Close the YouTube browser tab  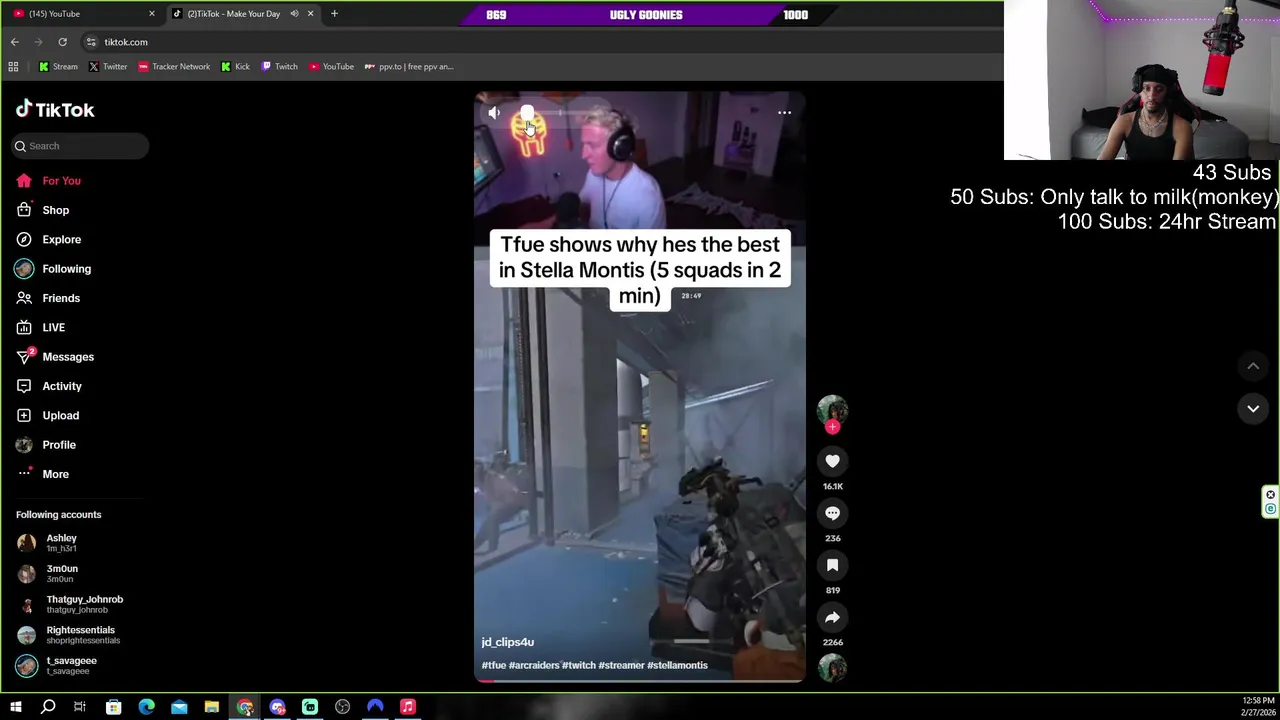(152, 14)
